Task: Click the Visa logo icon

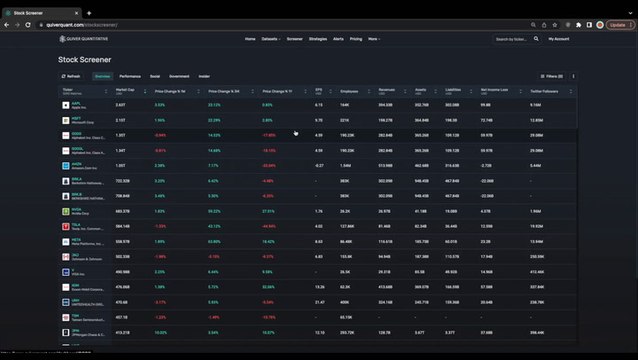Action: click(x=66, y=272)
